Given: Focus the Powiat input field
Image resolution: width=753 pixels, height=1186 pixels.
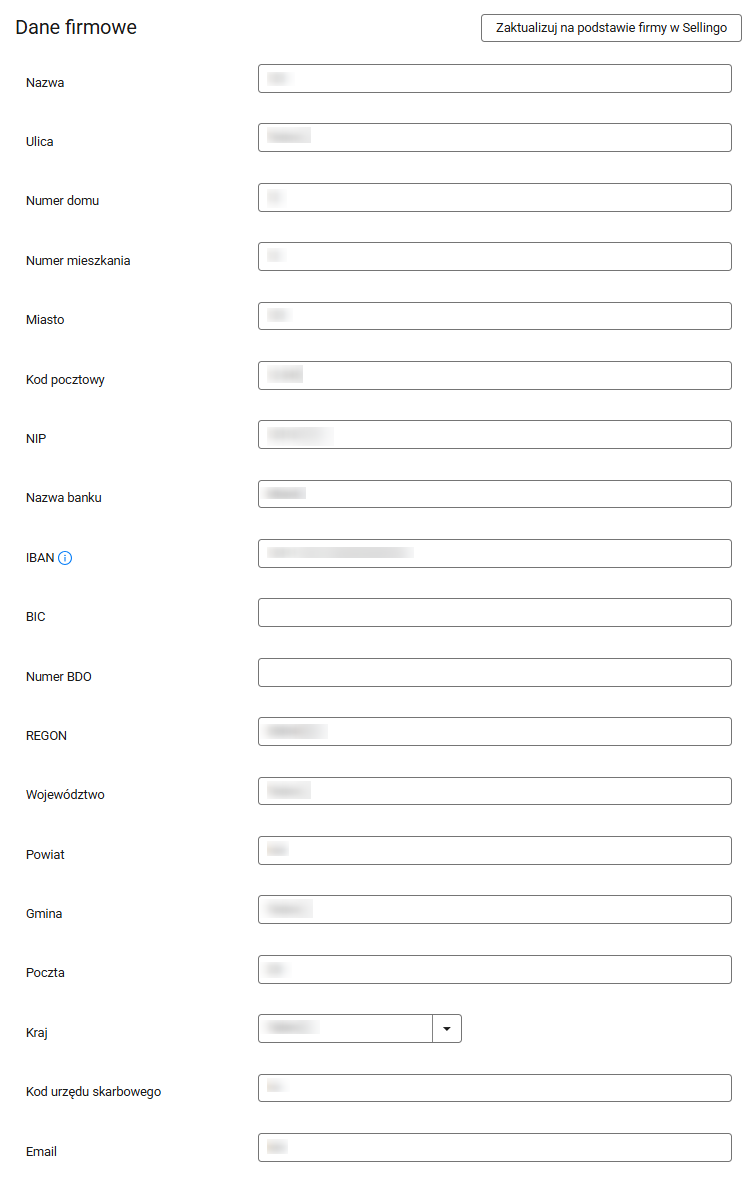Looking at the screenshot, I should [x=494, y=851].
